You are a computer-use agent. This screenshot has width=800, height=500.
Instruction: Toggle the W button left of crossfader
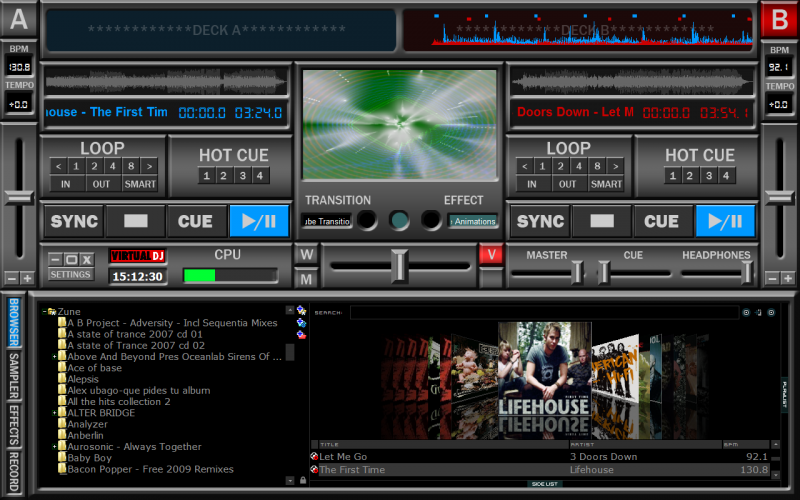point(307,255)
